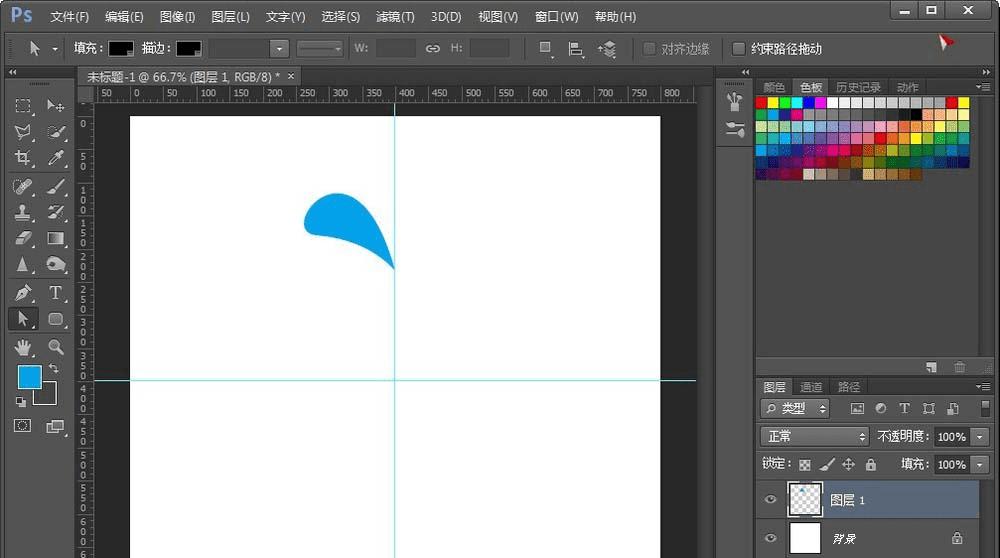Select the Hand tool

click(x=23, y=347)
